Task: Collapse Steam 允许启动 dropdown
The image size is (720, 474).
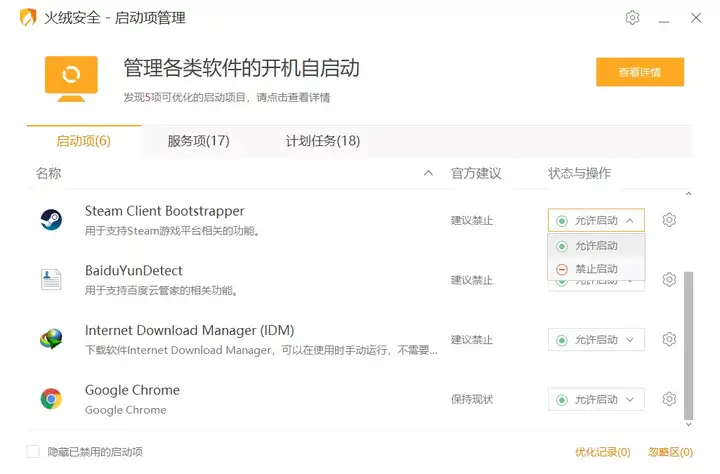Action: [596, 220]
